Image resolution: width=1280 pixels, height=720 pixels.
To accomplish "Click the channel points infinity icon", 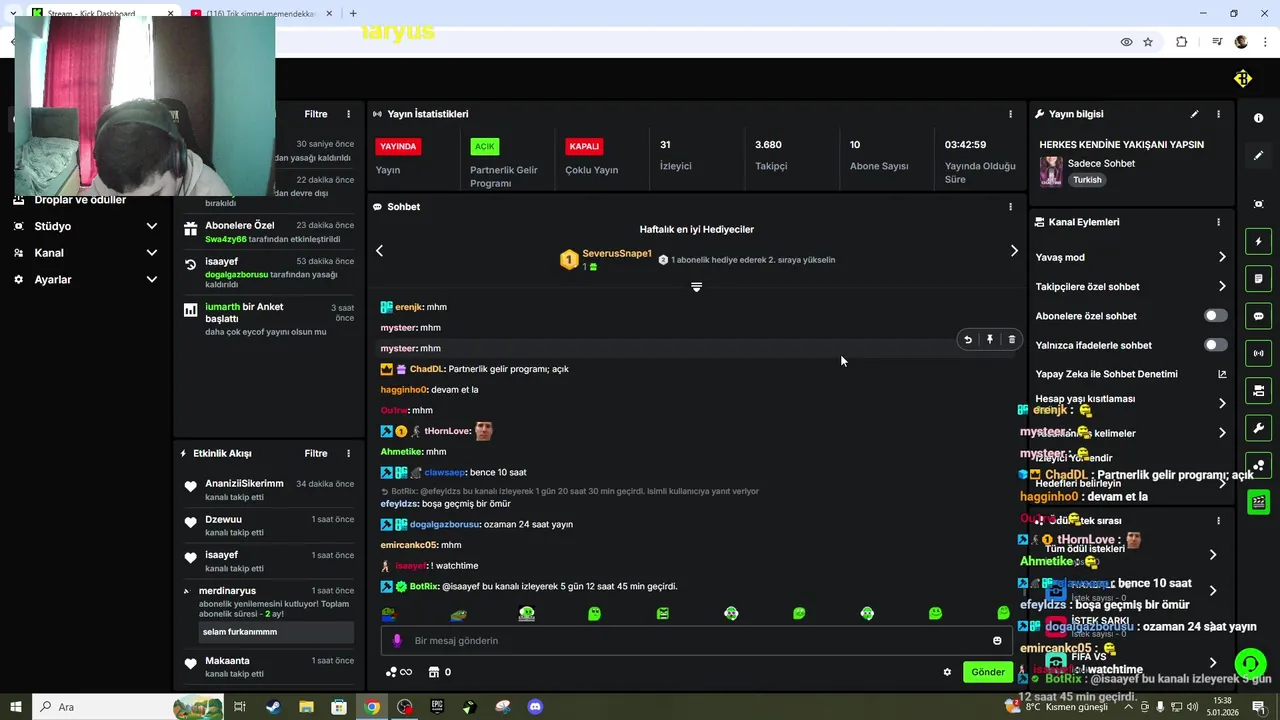I will pyautogui.click(x=399, y=672).
